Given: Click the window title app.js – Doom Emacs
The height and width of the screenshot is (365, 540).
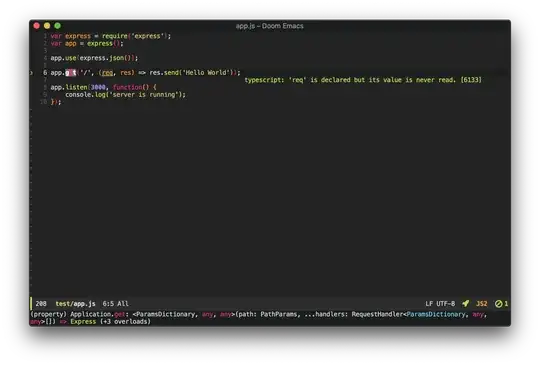Looking at the screenshot, I should click(x=269, y=26).
